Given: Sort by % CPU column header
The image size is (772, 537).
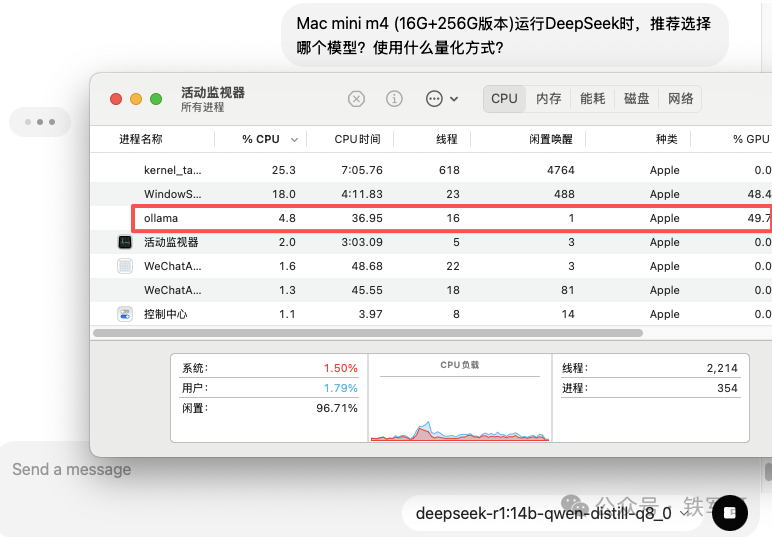Looking at the screenshot, I should click(x=261, y=139).
